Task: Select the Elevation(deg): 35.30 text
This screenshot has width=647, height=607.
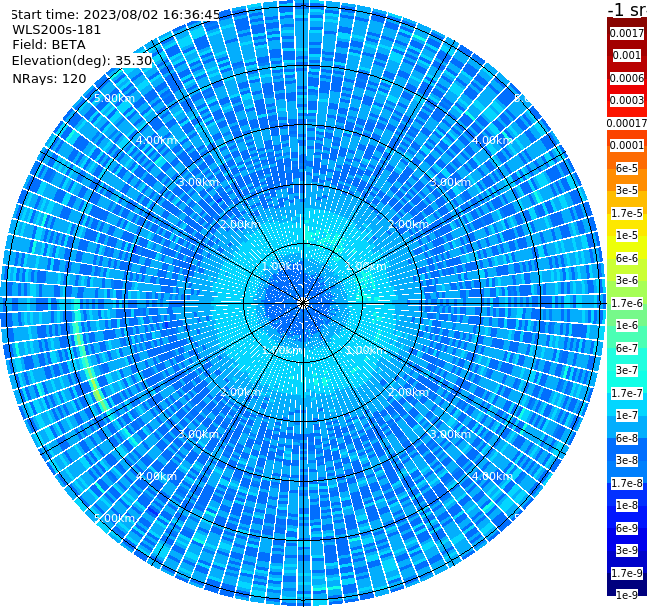Action: pyautogui.click(x=82, y=61)
